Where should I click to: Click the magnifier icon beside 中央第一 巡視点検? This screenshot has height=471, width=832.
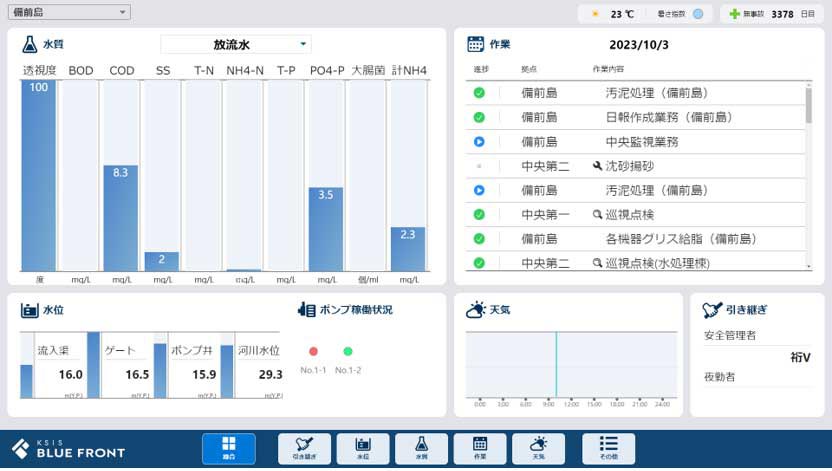coord(597,214)
